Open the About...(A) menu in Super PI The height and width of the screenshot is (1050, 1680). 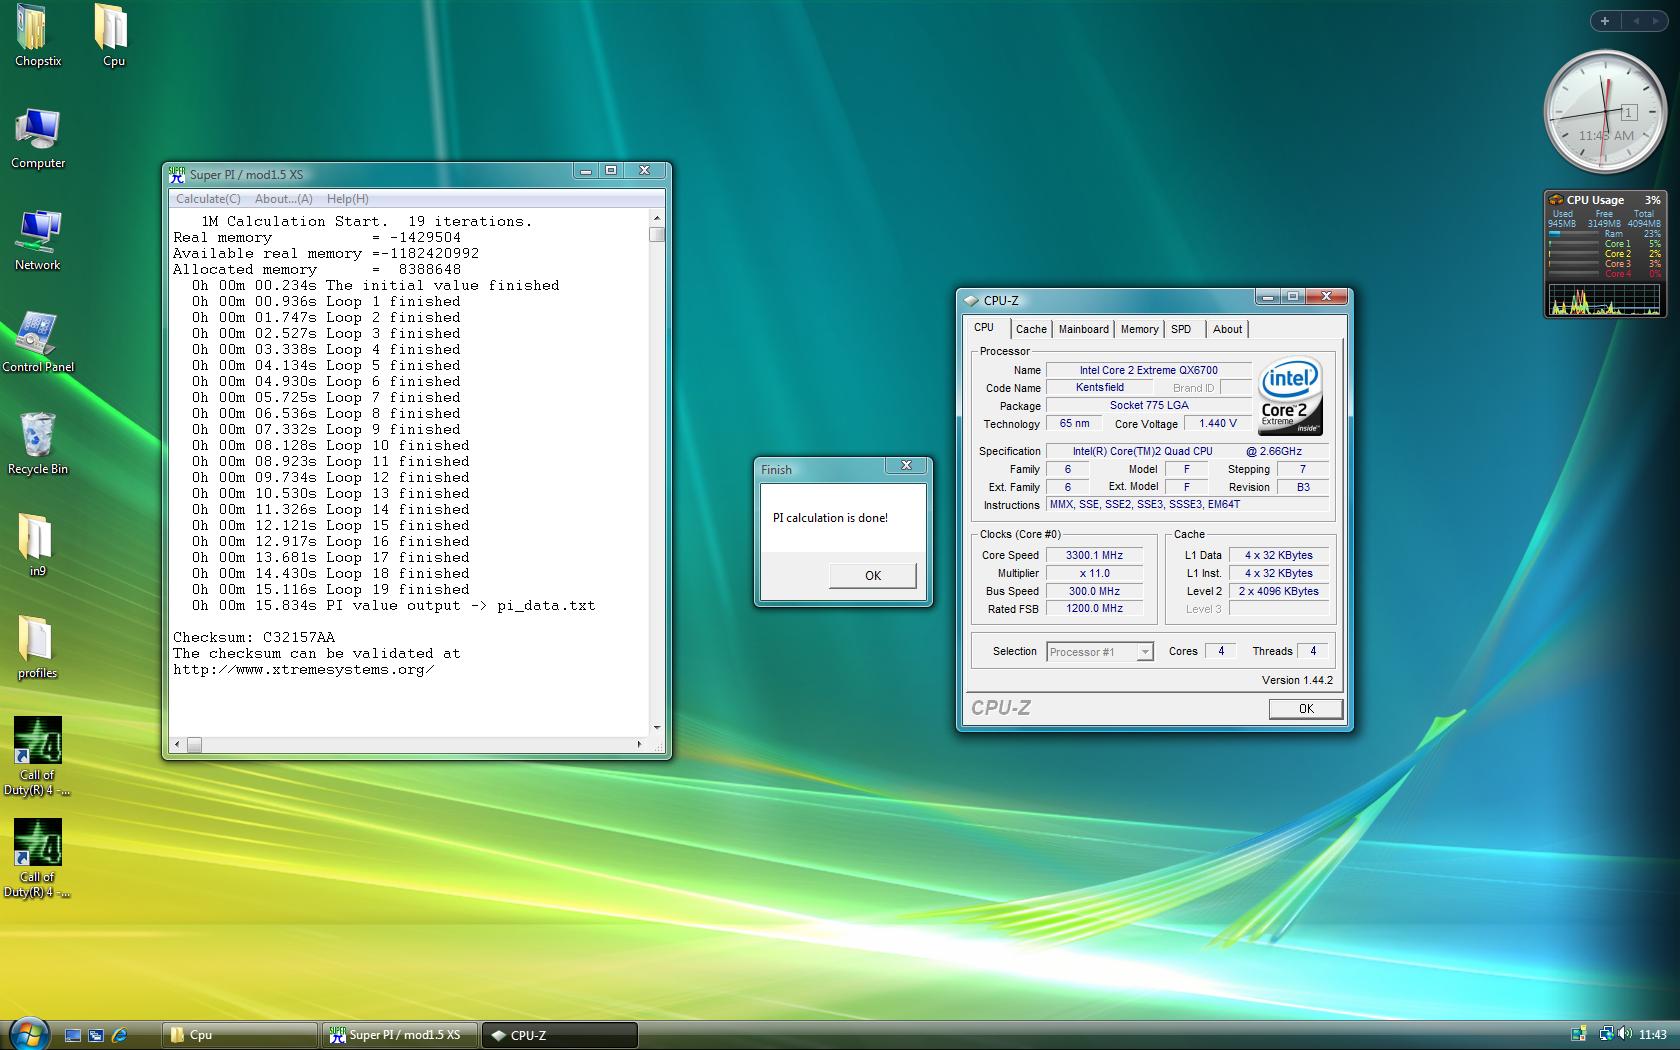(x=283, y=199)
